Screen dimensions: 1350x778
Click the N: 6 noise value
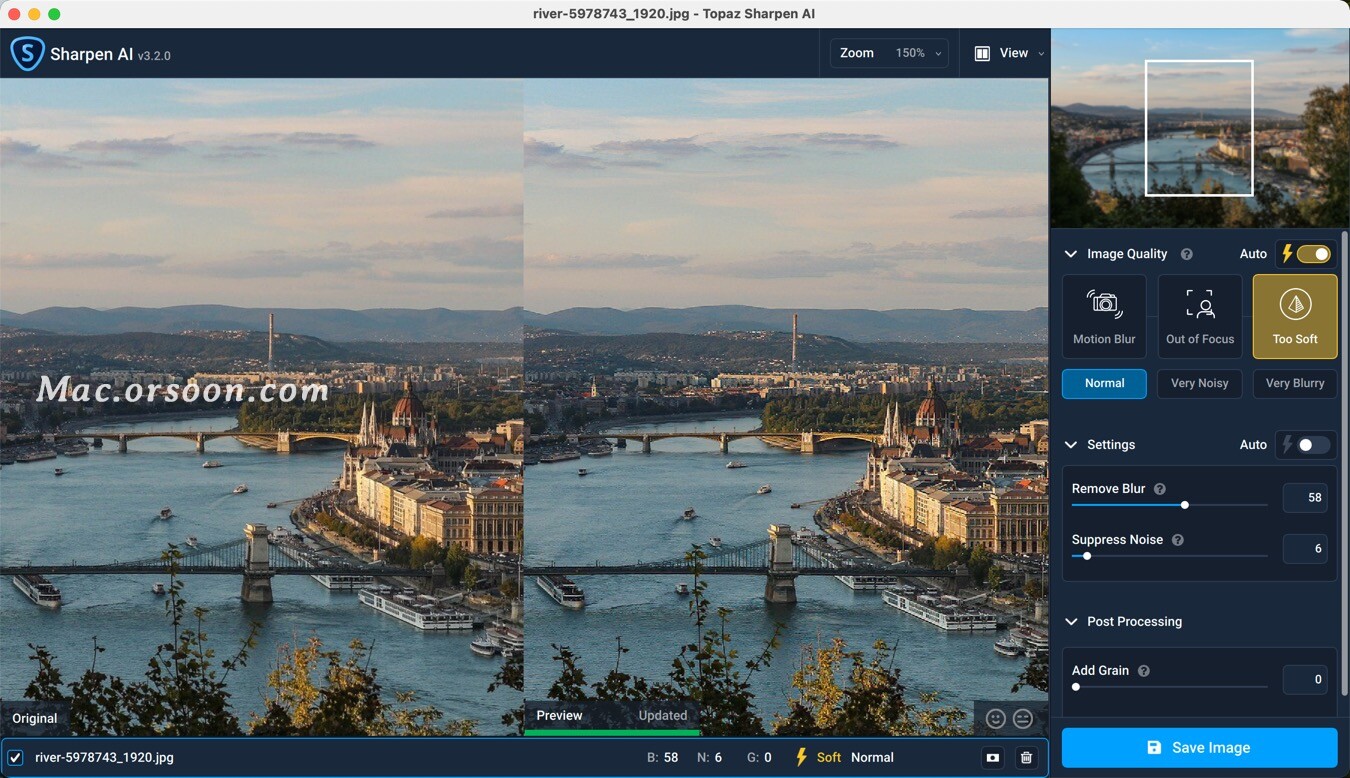click(x=709, y=758)
